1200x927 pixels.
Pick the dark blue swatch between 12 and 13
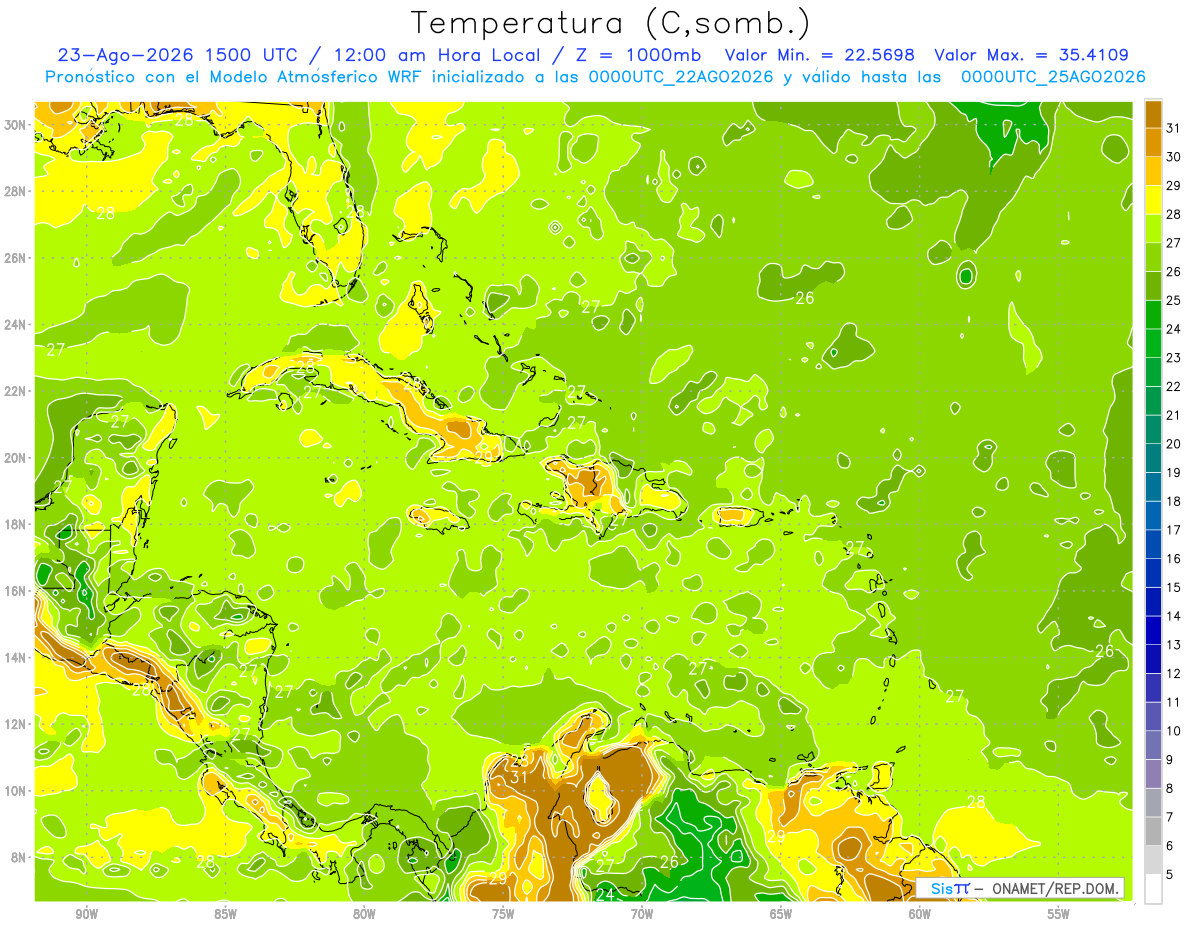coord(1153,659)
